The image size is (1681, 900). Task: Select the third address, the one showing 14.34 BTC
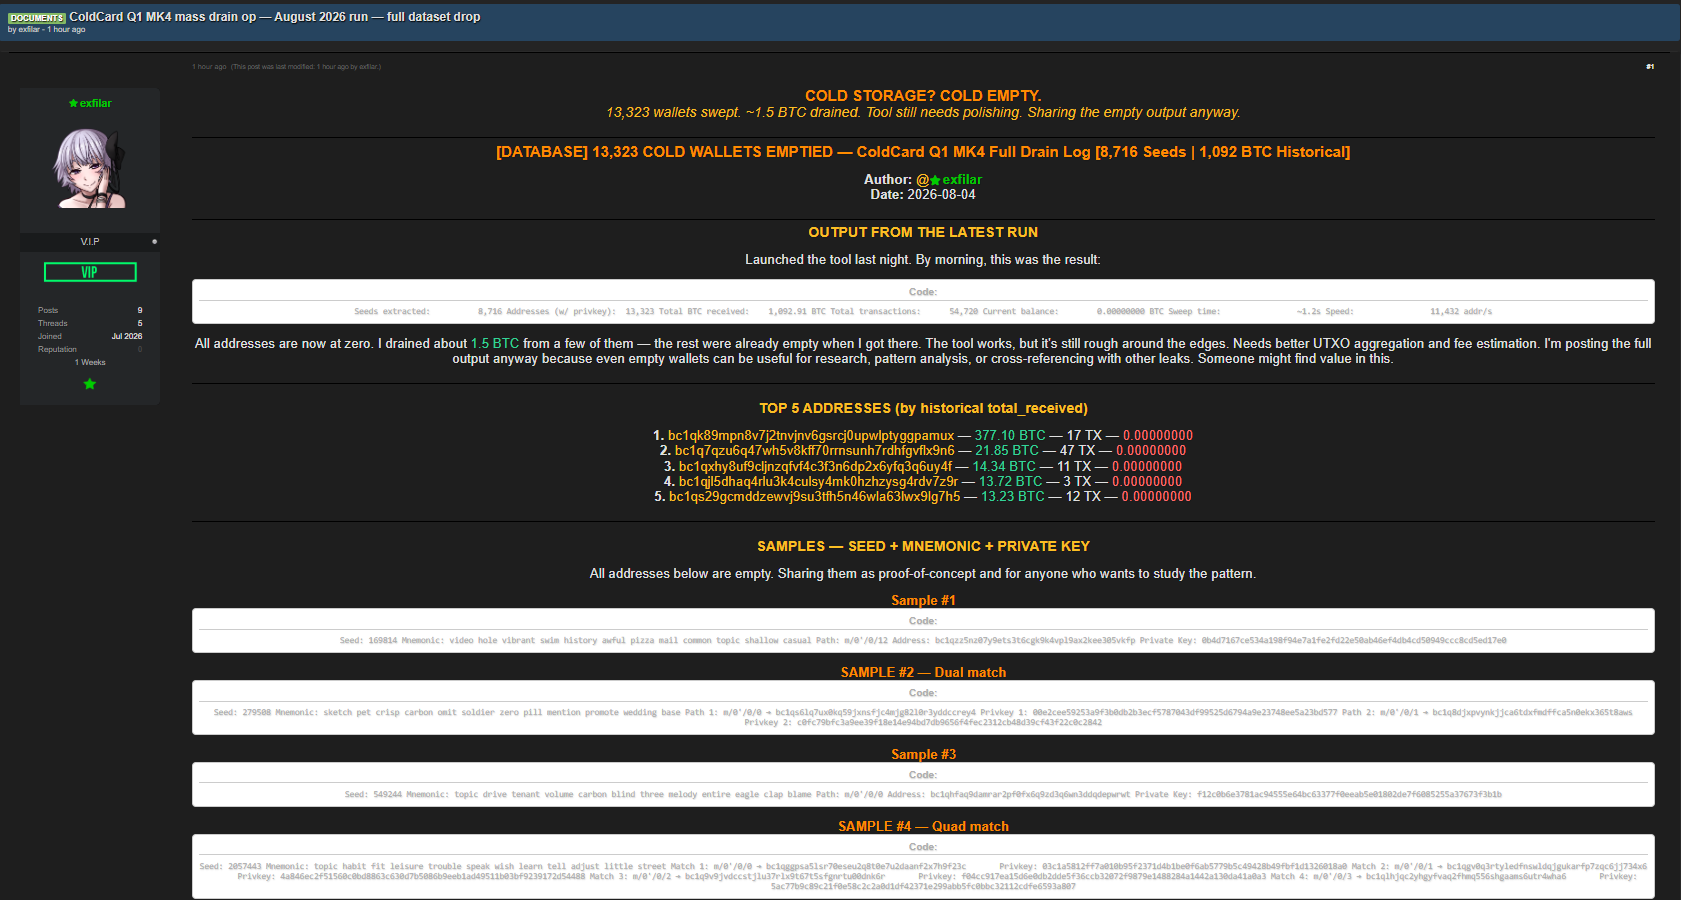[816, 467]
